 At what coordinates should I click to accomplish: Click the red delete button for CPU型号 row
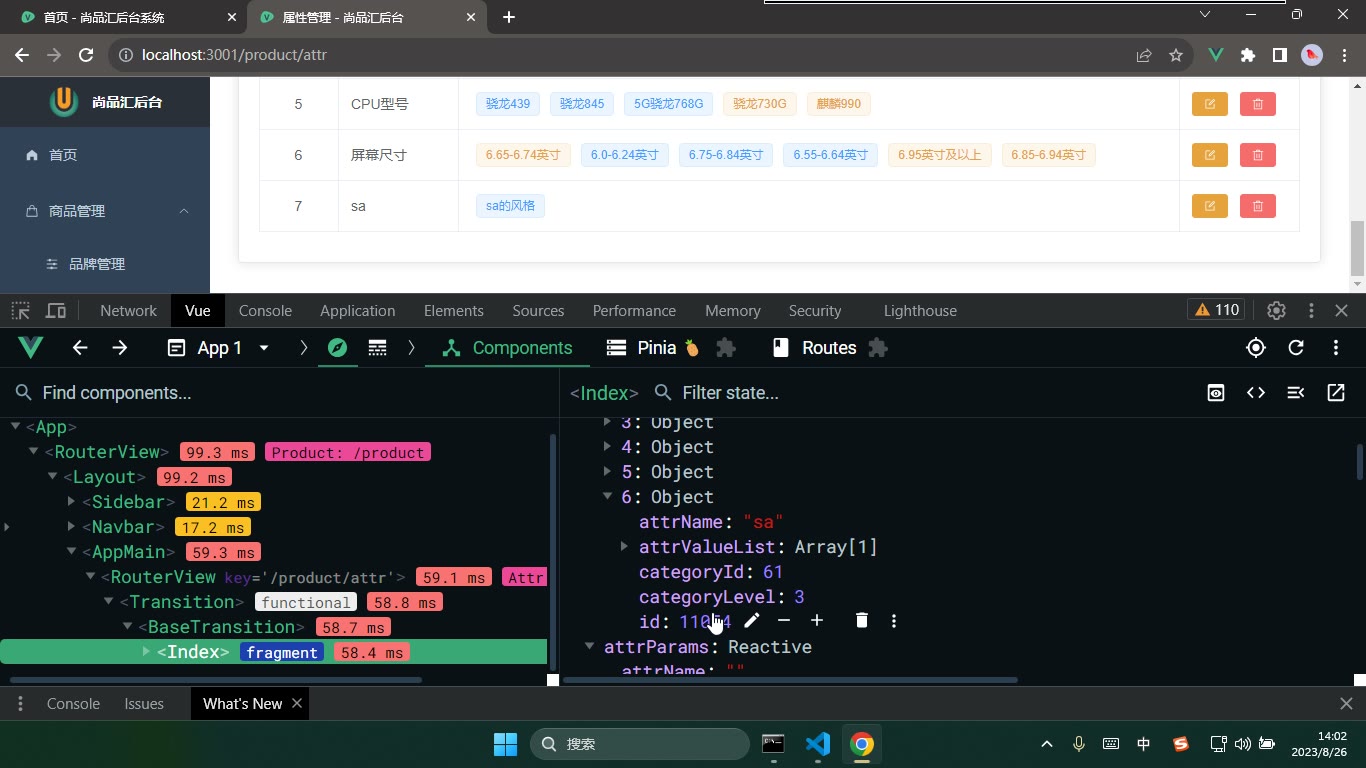click(1257, 104)
